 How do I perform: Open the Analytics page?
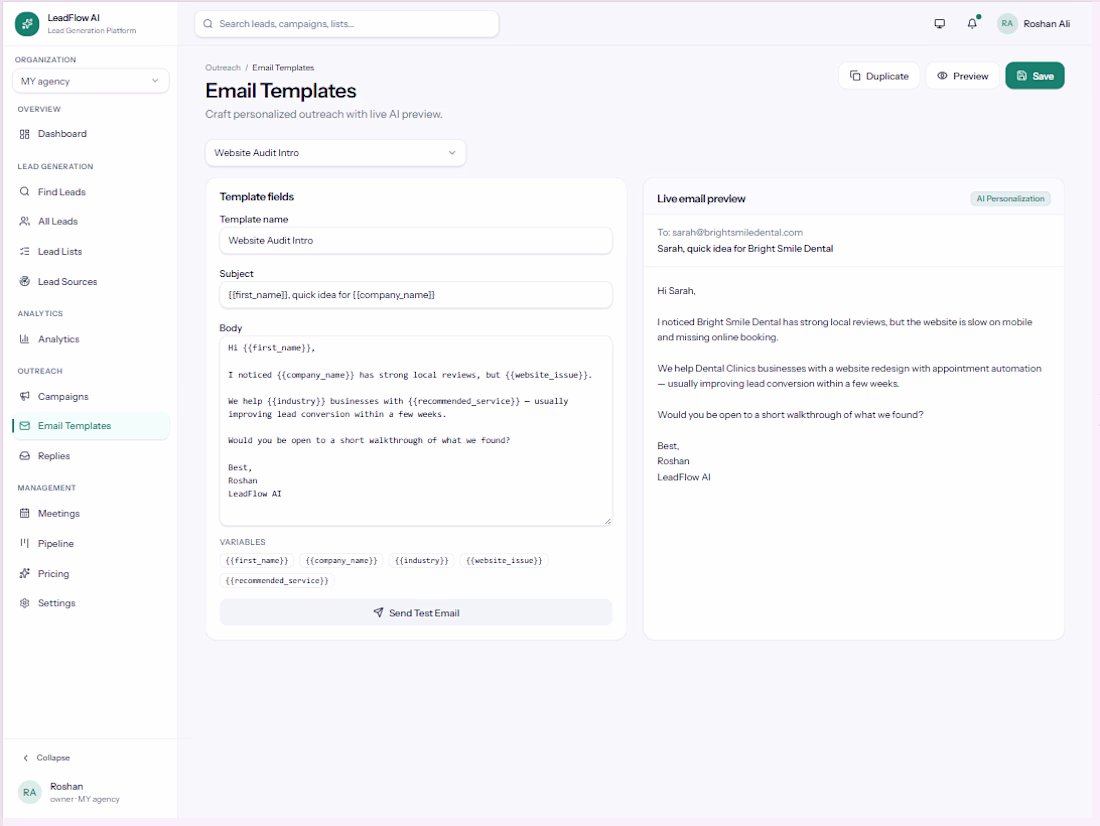tap(90, 339)
